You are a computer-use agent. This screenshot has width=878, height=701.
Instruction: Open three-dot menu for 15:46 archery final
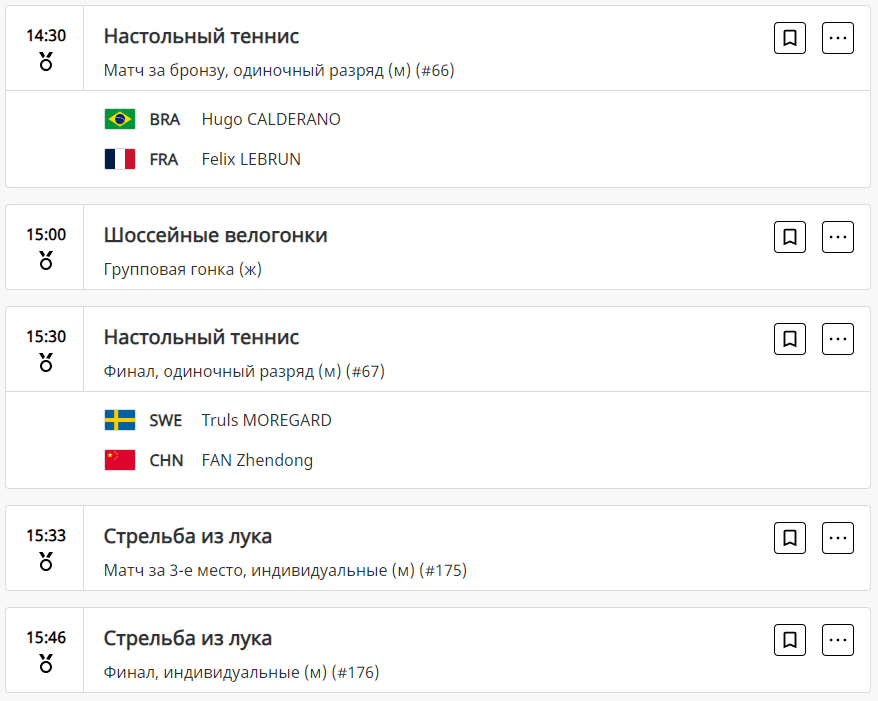coord(838,640)
